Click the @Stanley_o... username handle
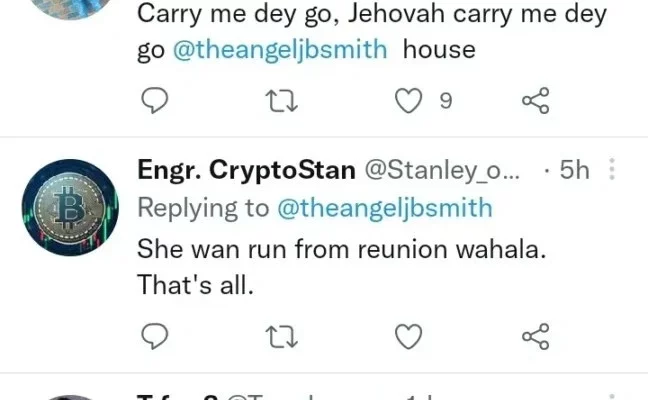Screen dimensions: 648x400 [x=440, y=171]
